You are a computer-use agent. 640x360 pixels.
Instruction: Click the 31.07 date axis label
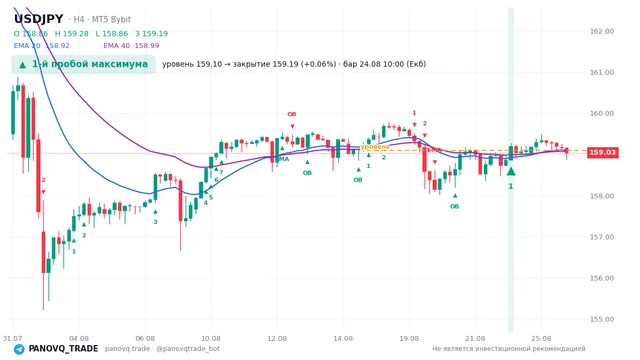[x=12, y=338]
